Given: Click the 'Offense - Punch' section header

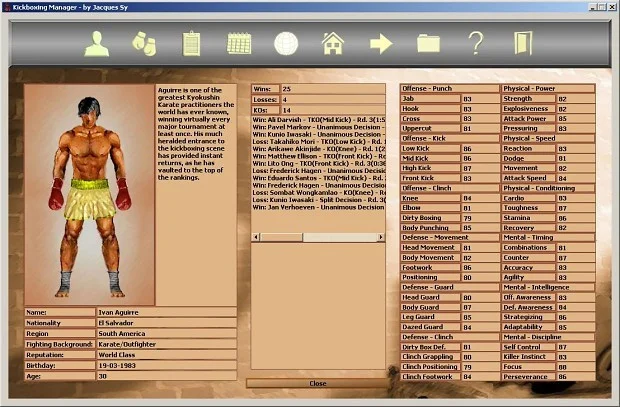Looking at the screenshot, I should point(450,88).
